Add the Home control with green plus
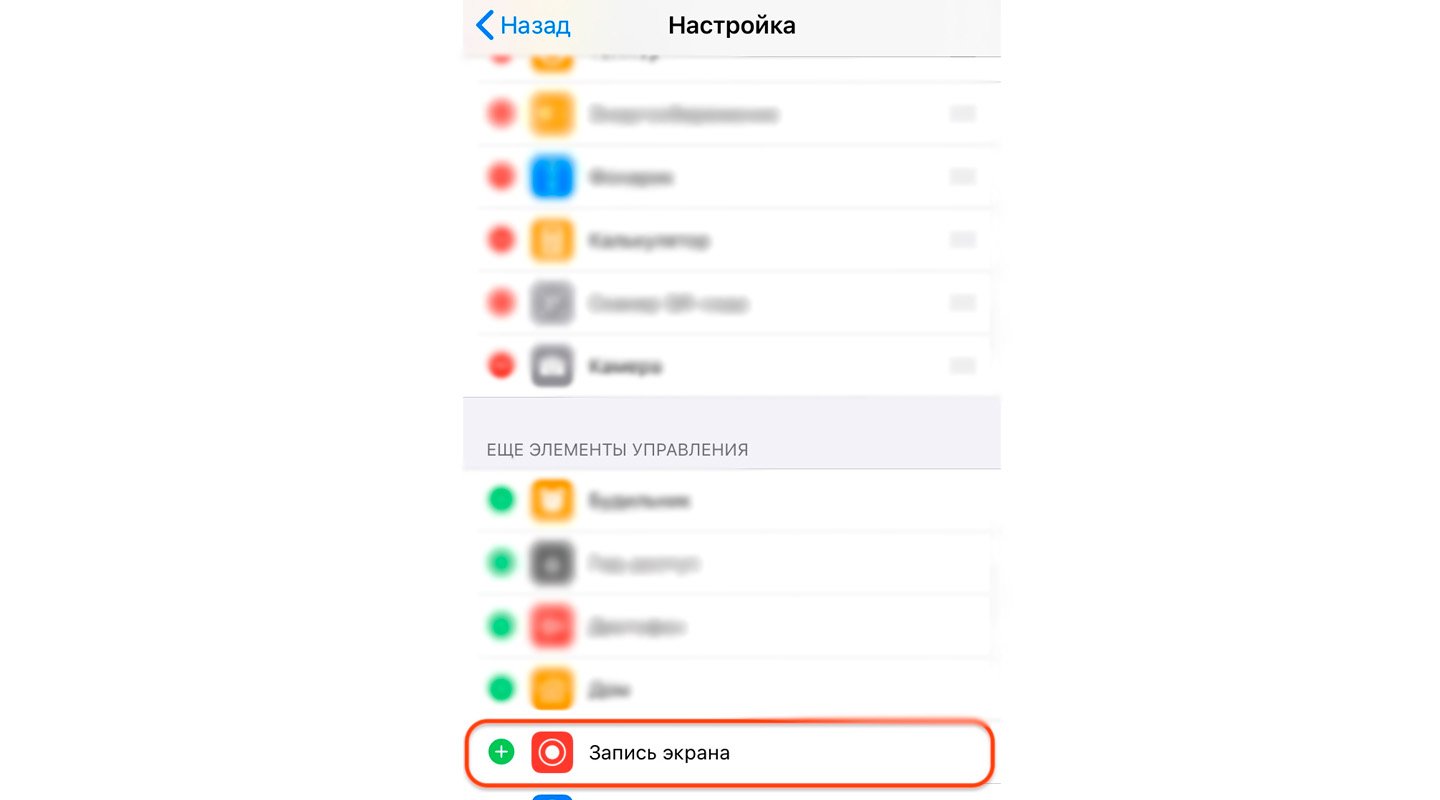The width and height of the screenshot is (1440, 800). 501,689
